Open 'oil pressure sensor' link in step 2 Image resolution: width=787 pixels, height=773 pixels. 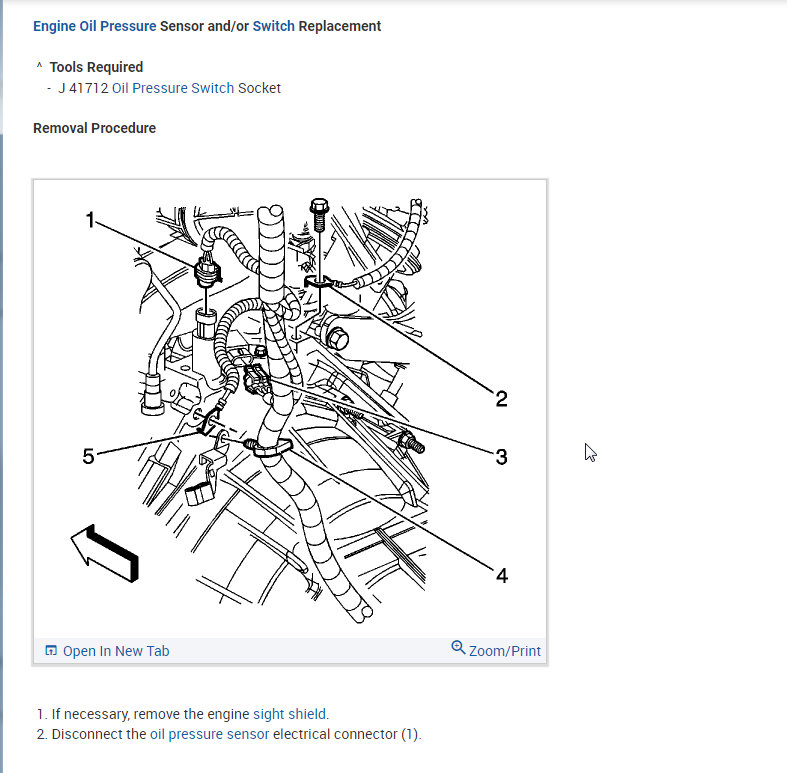[x=209, y=734]
